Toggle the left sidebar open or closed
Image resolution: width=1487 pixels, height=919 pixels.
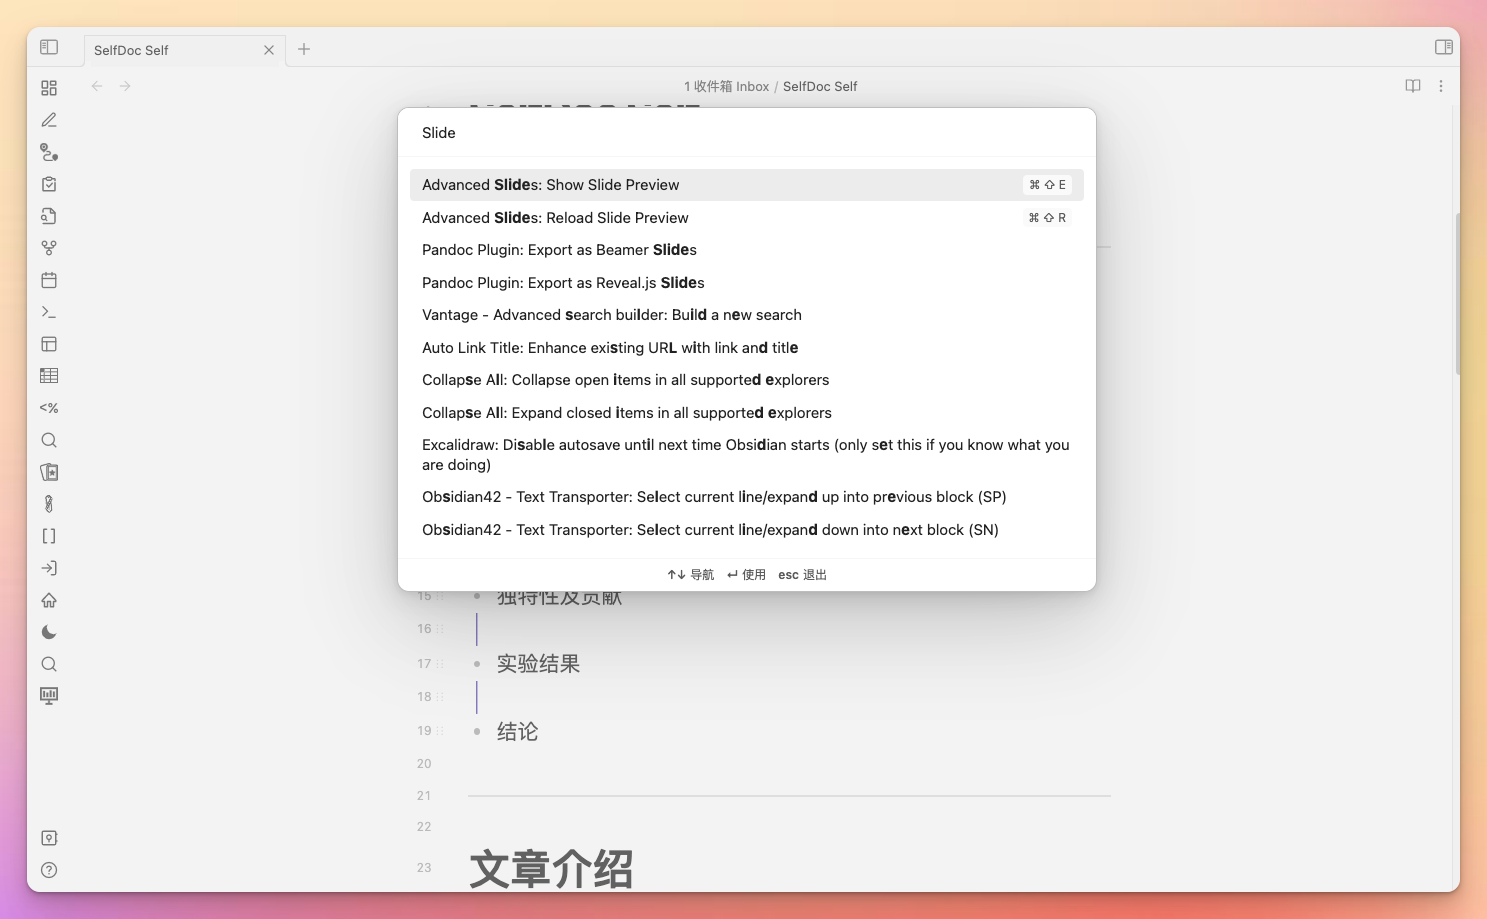pos(48,46)
